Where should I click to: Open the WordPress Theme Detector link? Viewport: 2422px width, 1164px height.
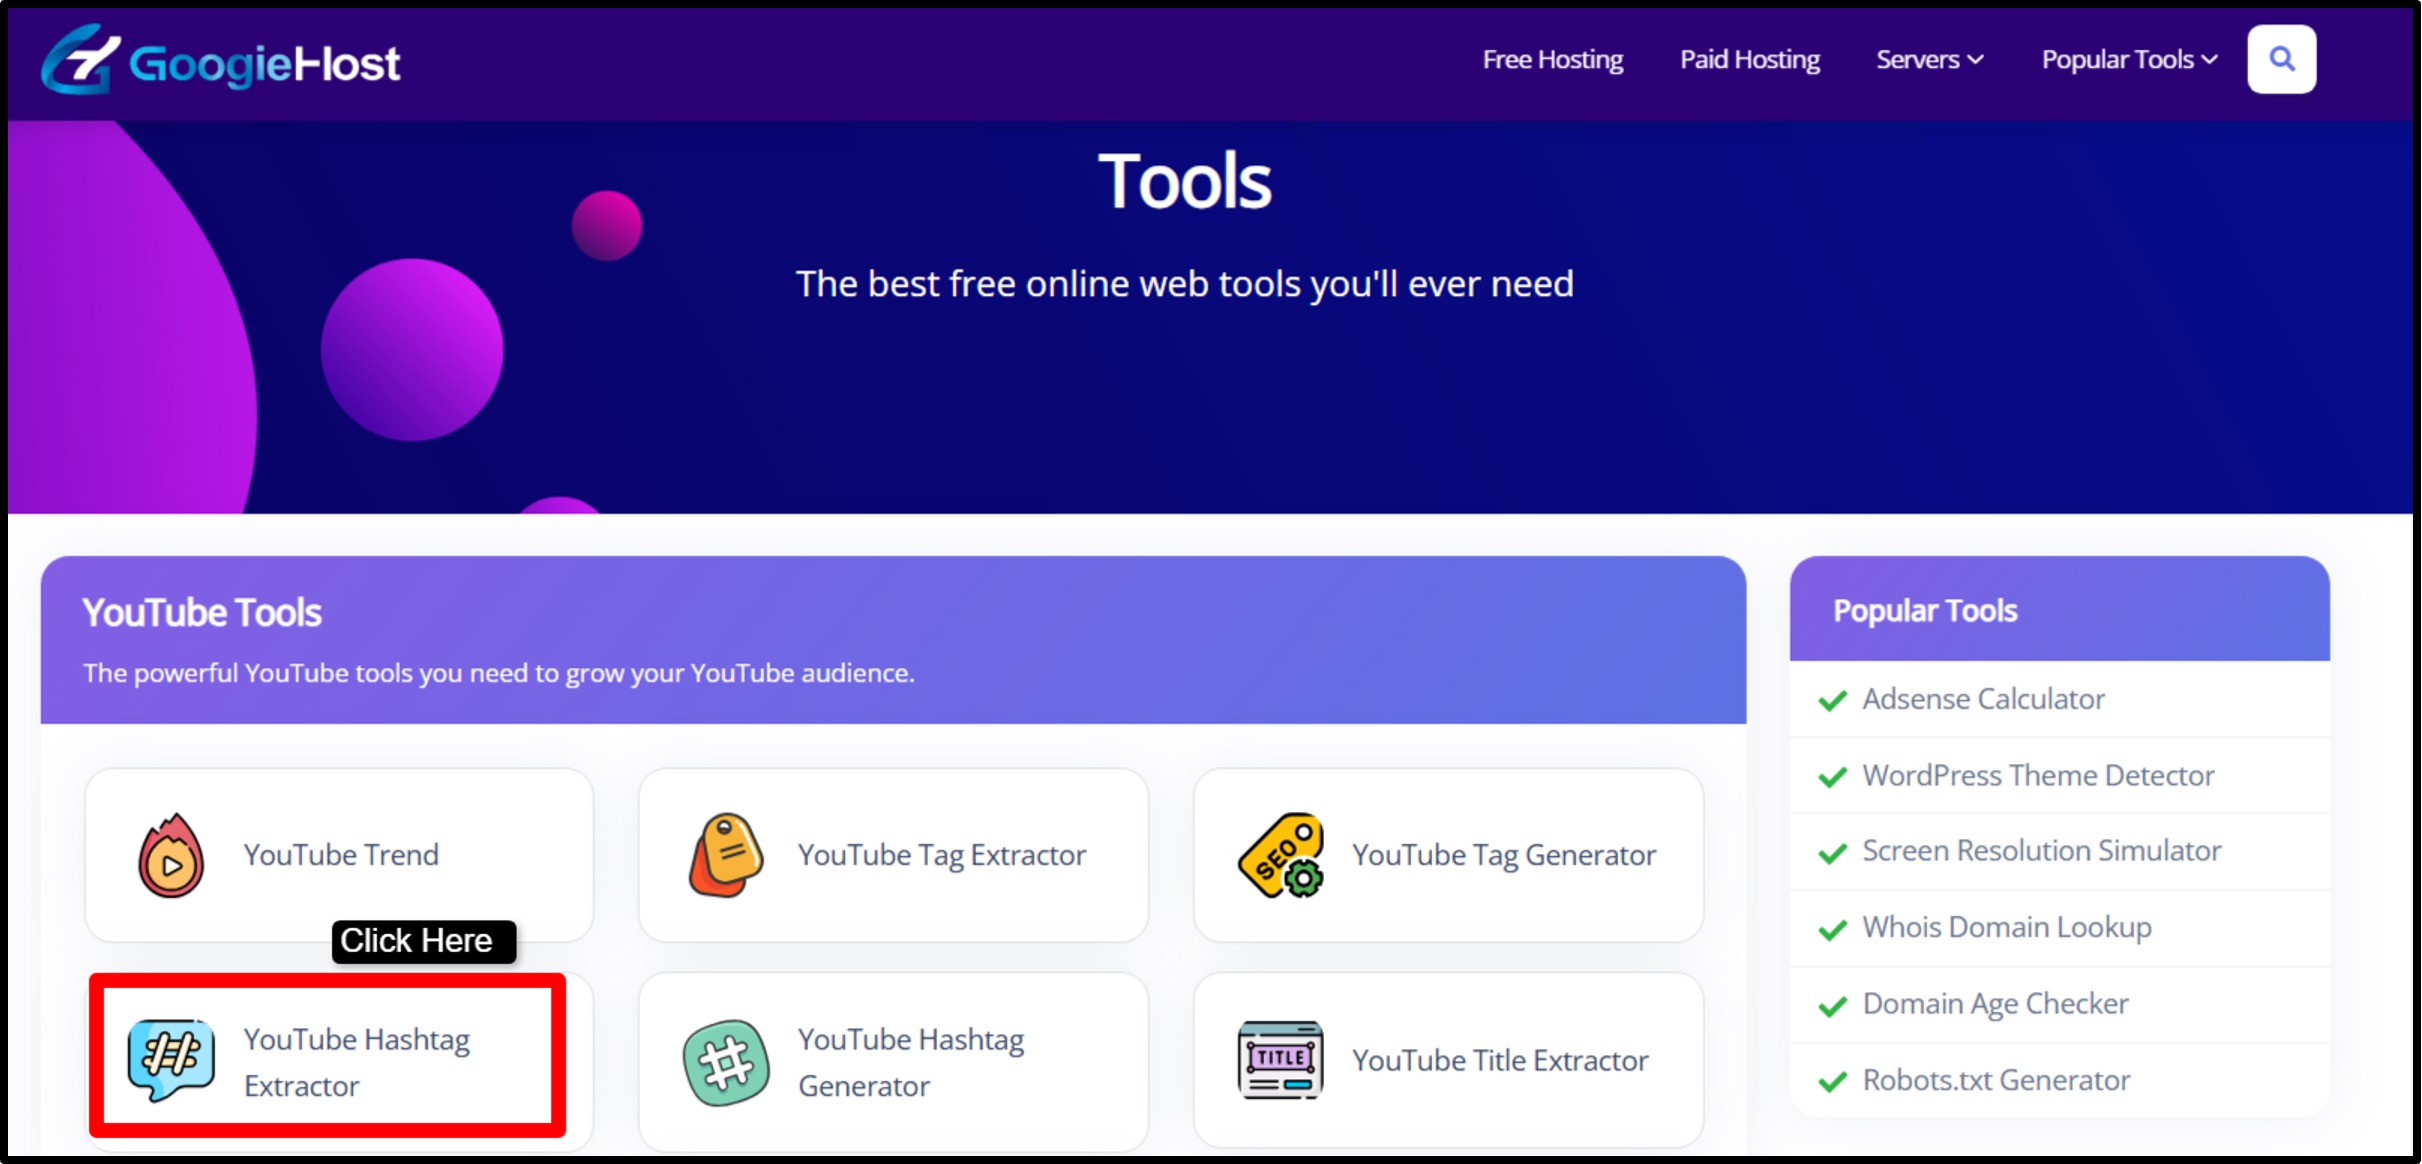coord(2037,775)
